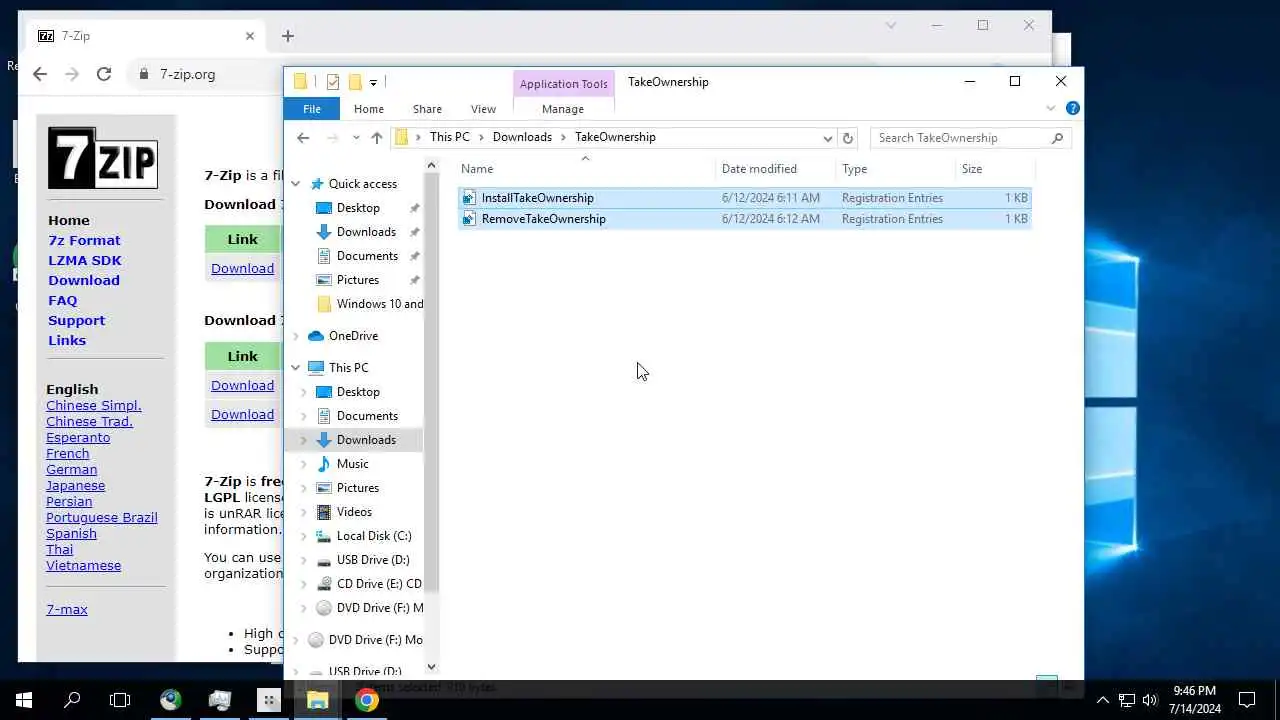Go back in File Explorer
Viewport: 1280px width, 720px height.
tap(303, 138)
